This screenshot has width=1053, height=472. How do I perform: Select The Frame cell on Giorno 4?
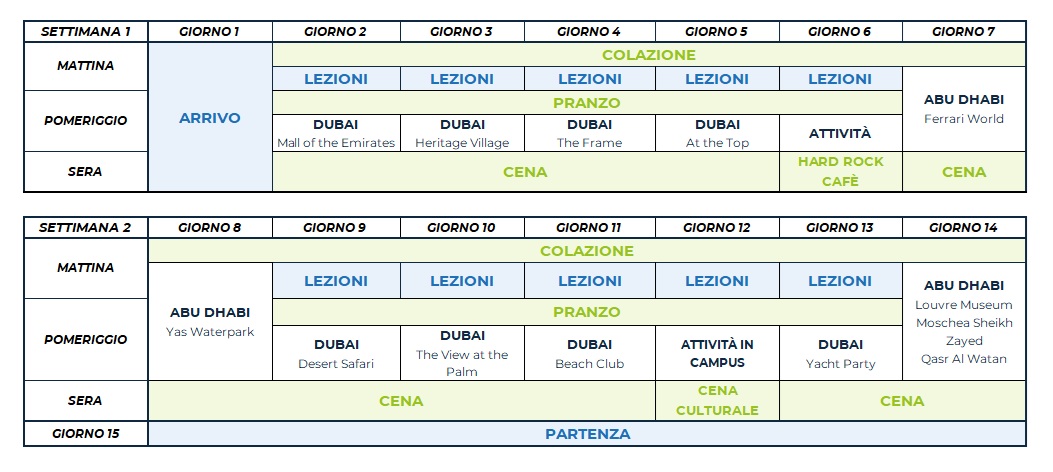point(590,133)
